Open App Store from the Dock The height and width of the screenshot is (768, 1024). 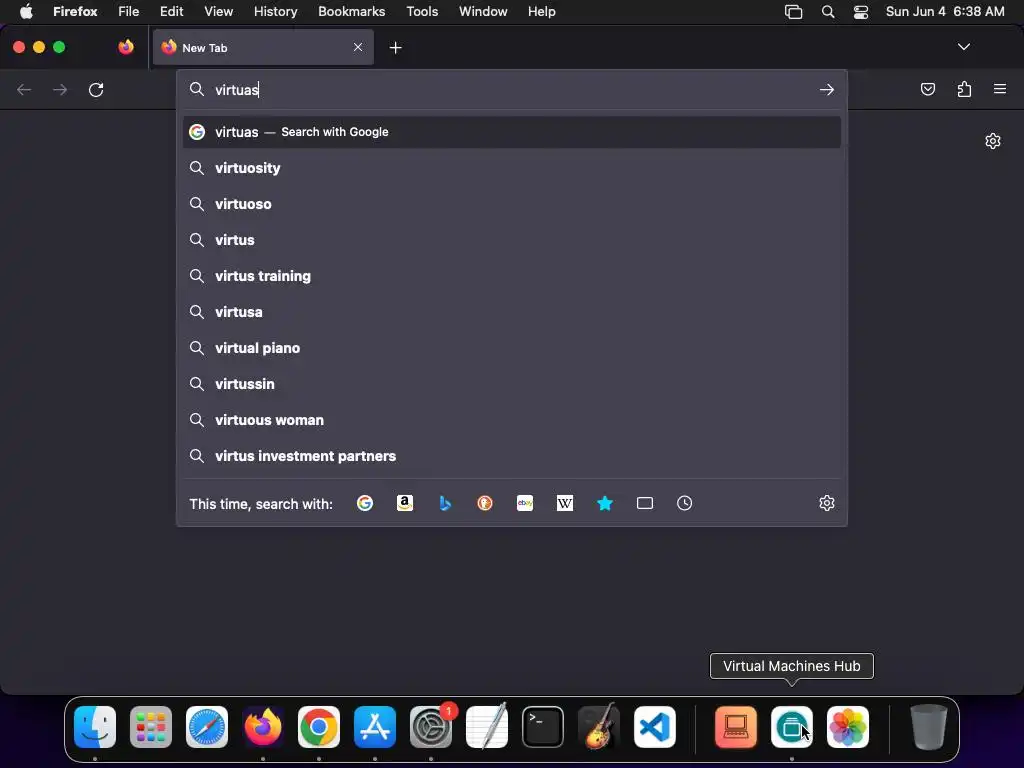(375, 726)
